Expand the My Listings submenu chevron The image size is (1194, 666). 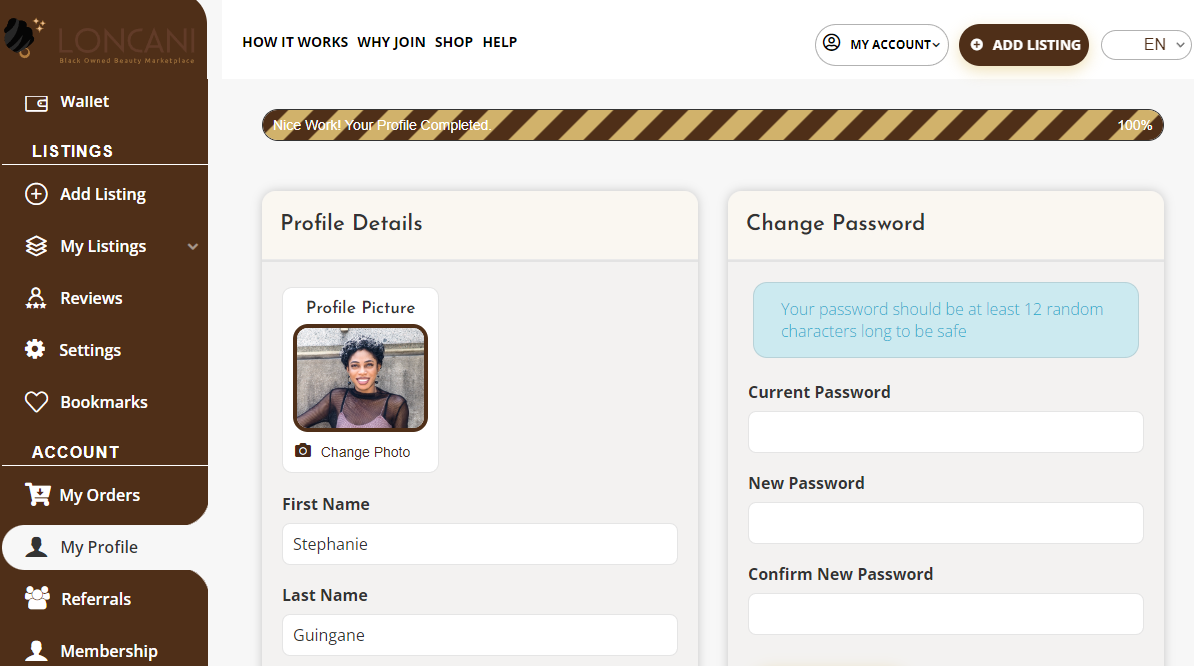pyautogui.click(x=193, y=247)
